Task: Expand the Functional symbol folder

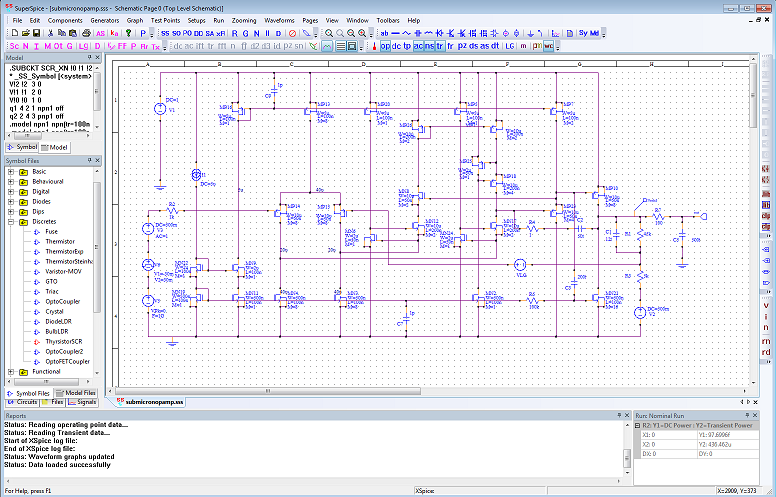Action: (11, 371)
